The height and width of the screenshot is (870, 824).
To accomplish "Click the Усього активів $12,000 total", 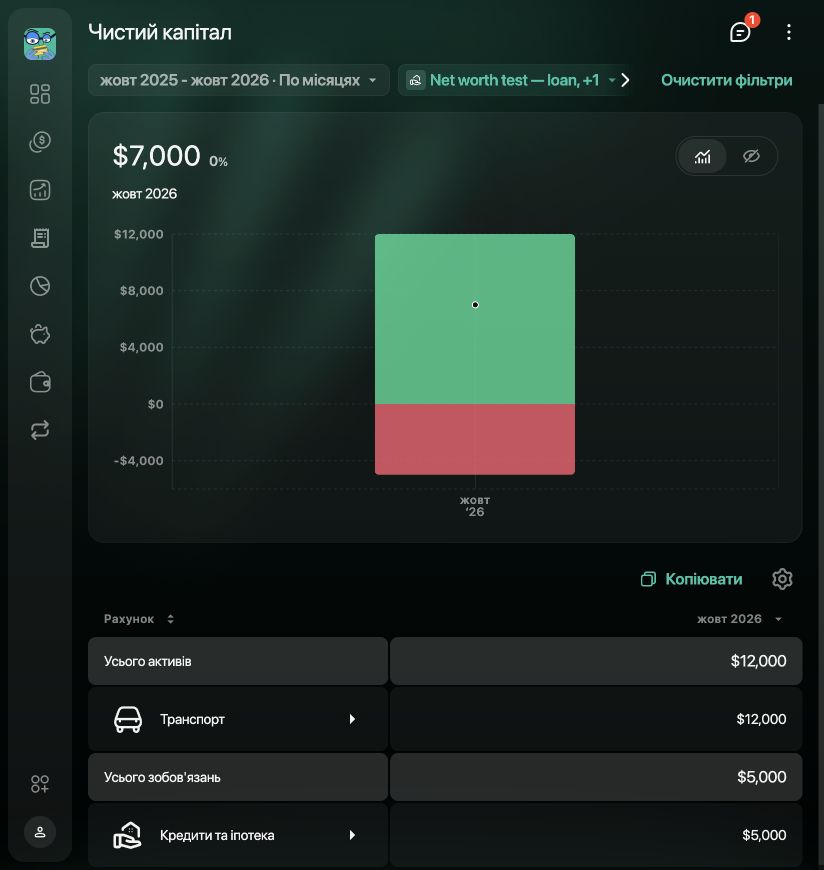I will click(x=758, y=661).
